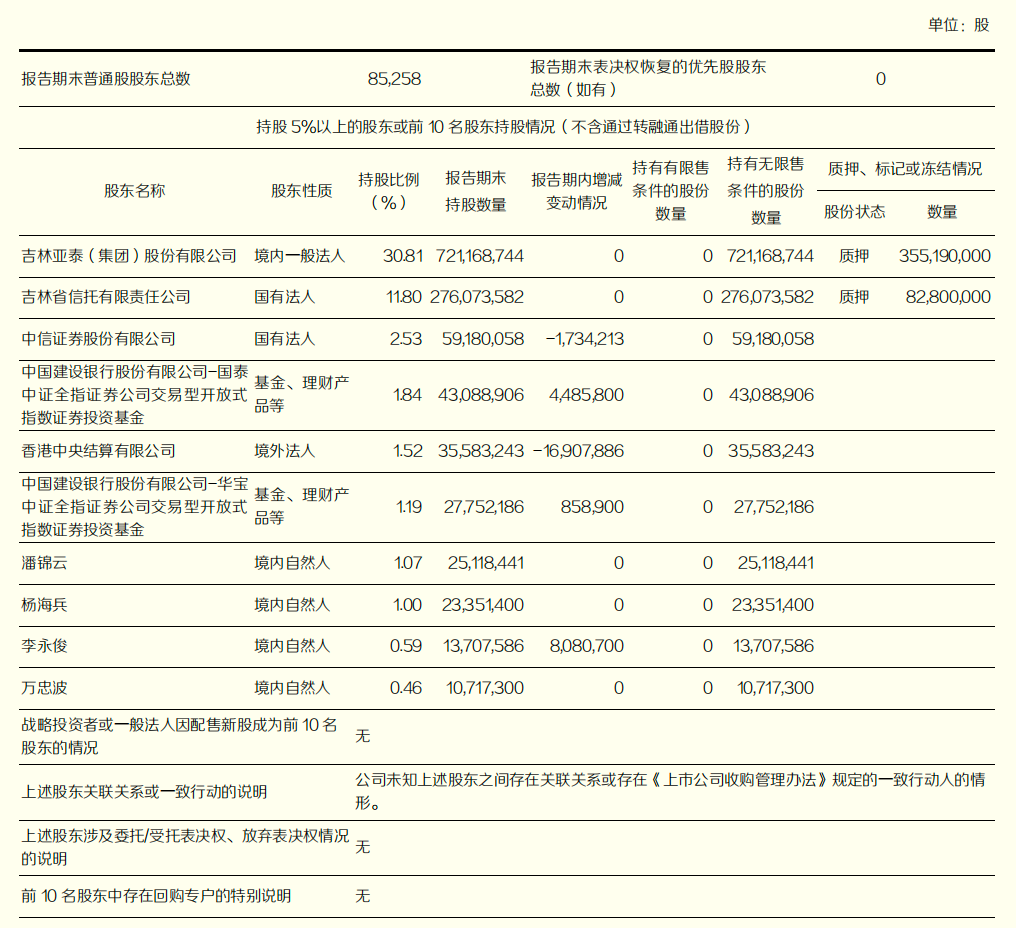Image resolution: width=1016 pixels, height=928 pixels.
Task: Select the 中信证券股份有限公司 cell
Action: point(98,339)
